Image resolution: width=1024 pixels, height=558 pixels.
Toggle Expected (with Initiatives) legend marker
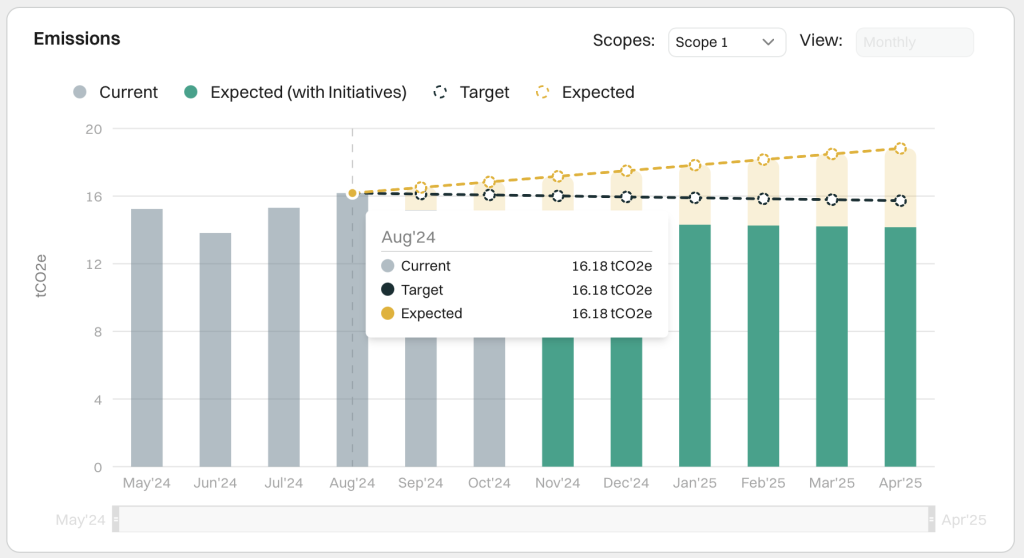[x=191, y=92]
